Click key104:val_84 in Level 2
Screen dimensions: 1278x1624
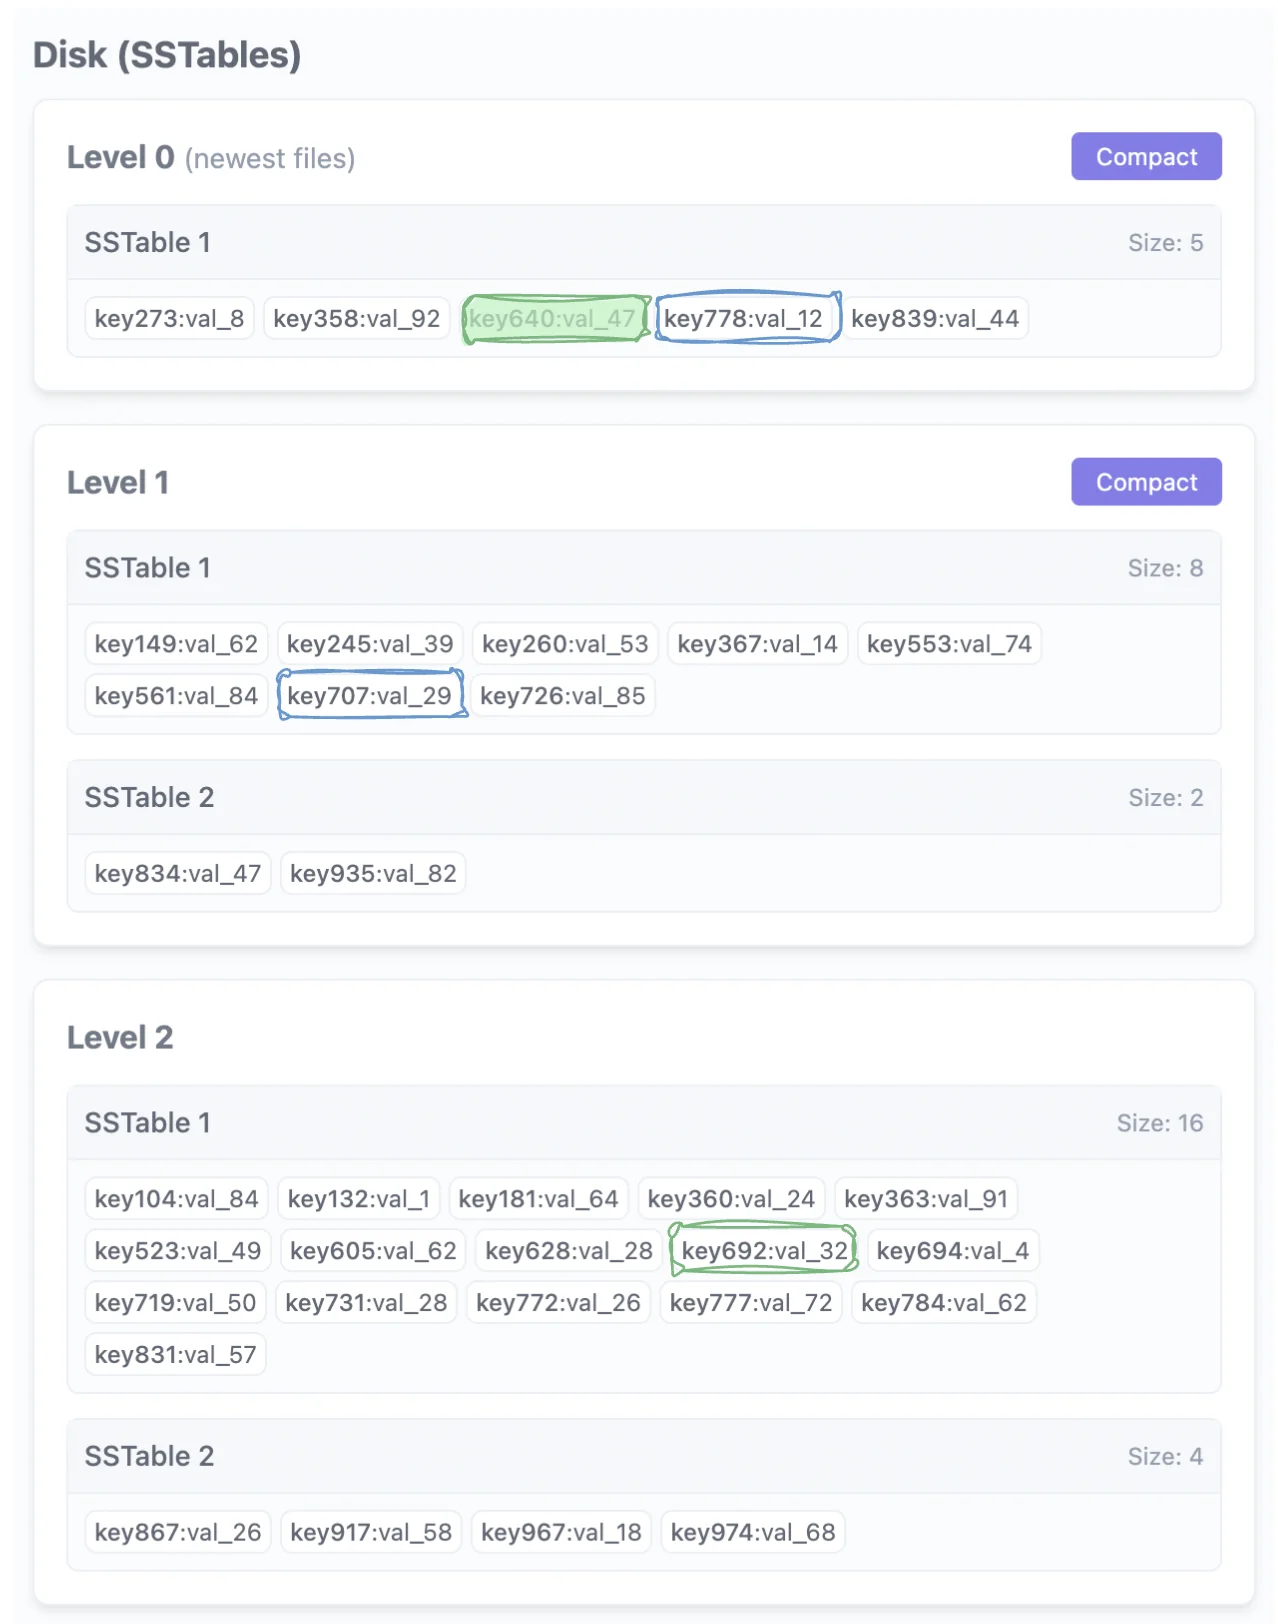[176, 1199]
